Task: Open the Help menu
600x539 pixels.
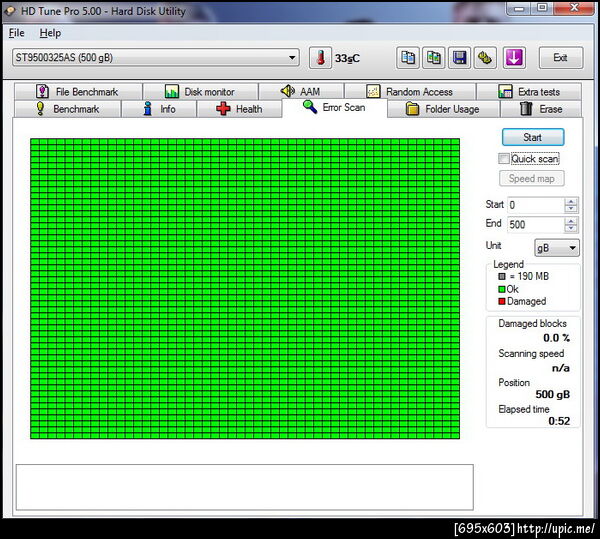Action: [x=50, y=33]
